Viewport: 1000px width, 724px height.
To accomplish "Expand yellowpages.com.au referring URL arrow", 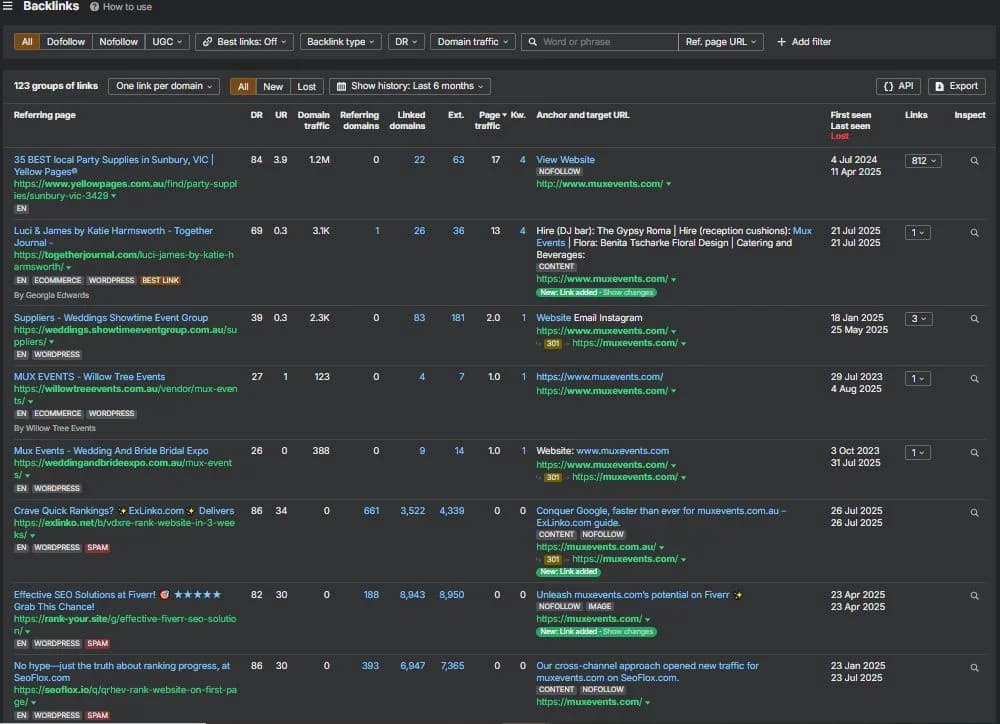I will pos(114,196).
